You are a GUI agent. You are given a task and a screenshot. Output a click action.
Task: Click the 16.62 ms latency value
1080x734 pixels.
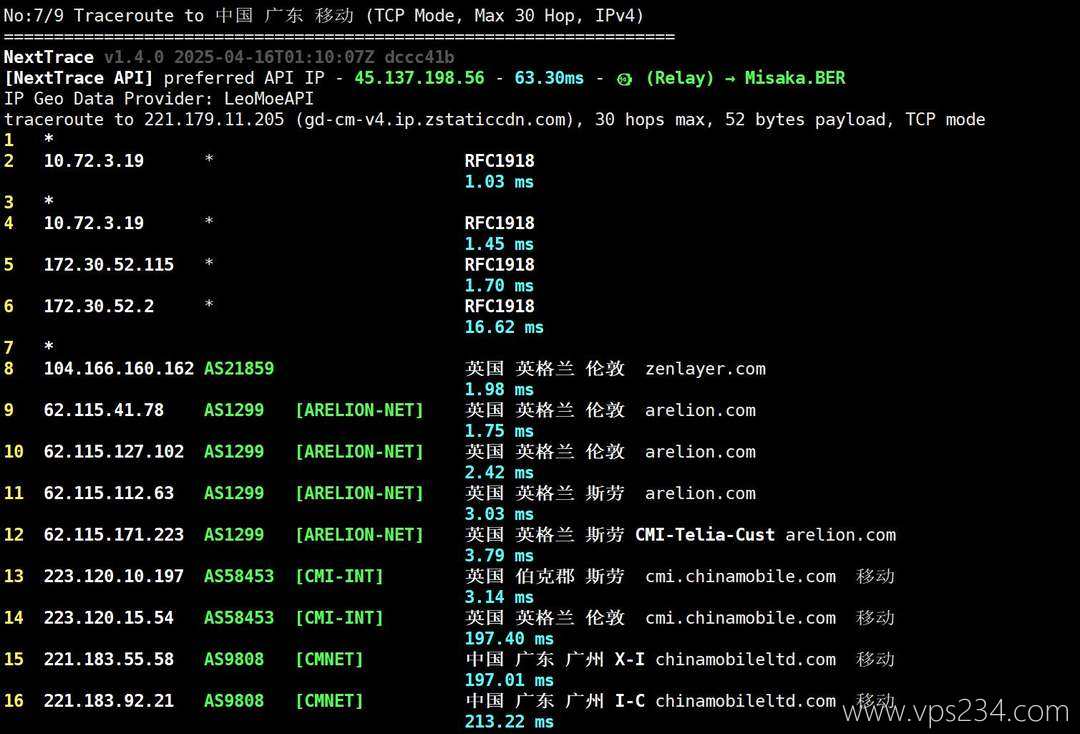(x=503, y=327)
